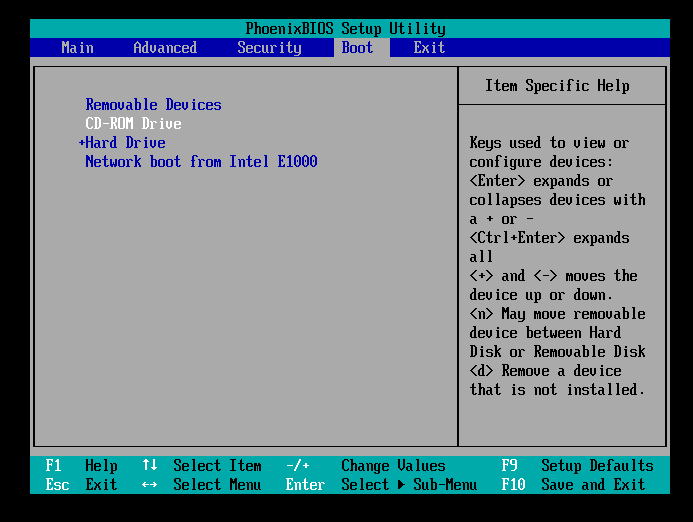Screen dimensions: 693x522
Task: Select the highlighted Boot tab
Action: point(357,48)
